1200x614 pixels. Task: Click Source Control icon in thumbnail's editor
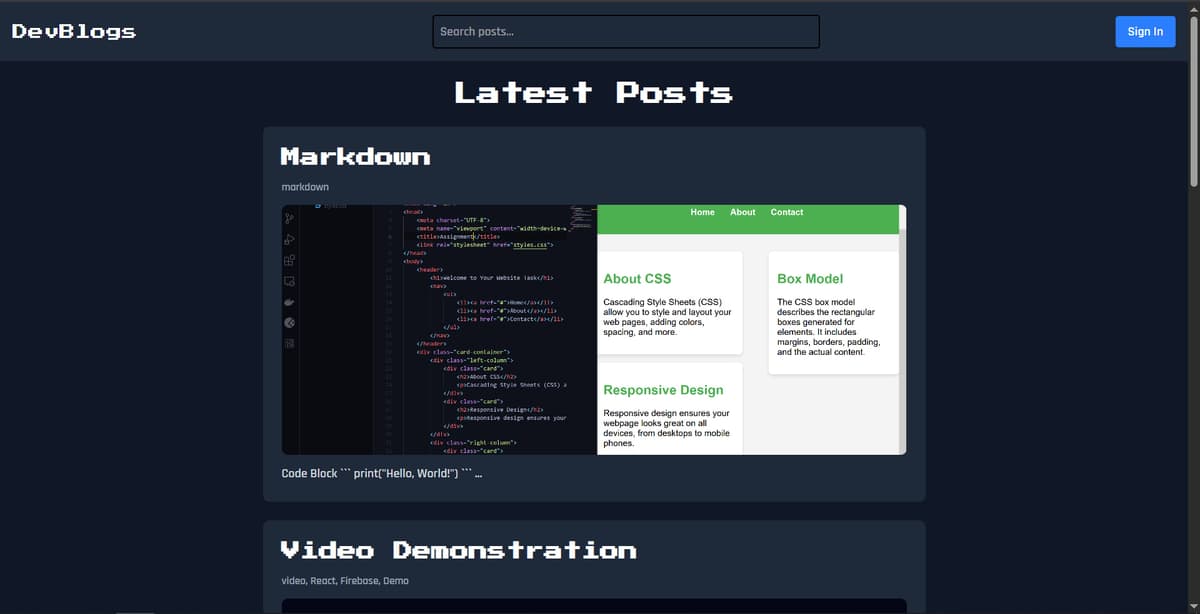click(289, 218)
